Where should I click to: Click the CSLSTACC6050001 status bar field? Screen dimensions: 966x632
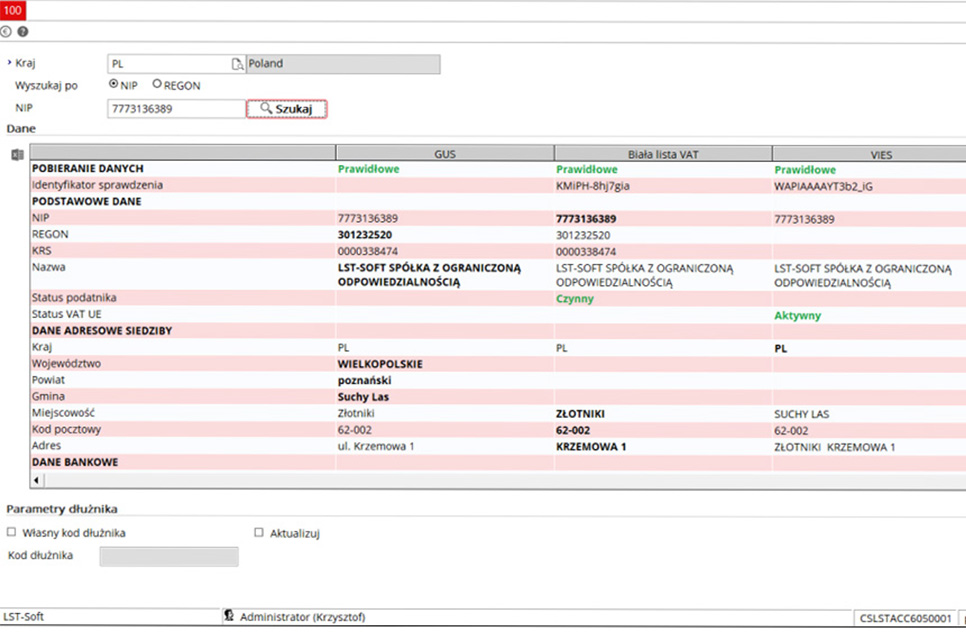[x=904, y=619]
